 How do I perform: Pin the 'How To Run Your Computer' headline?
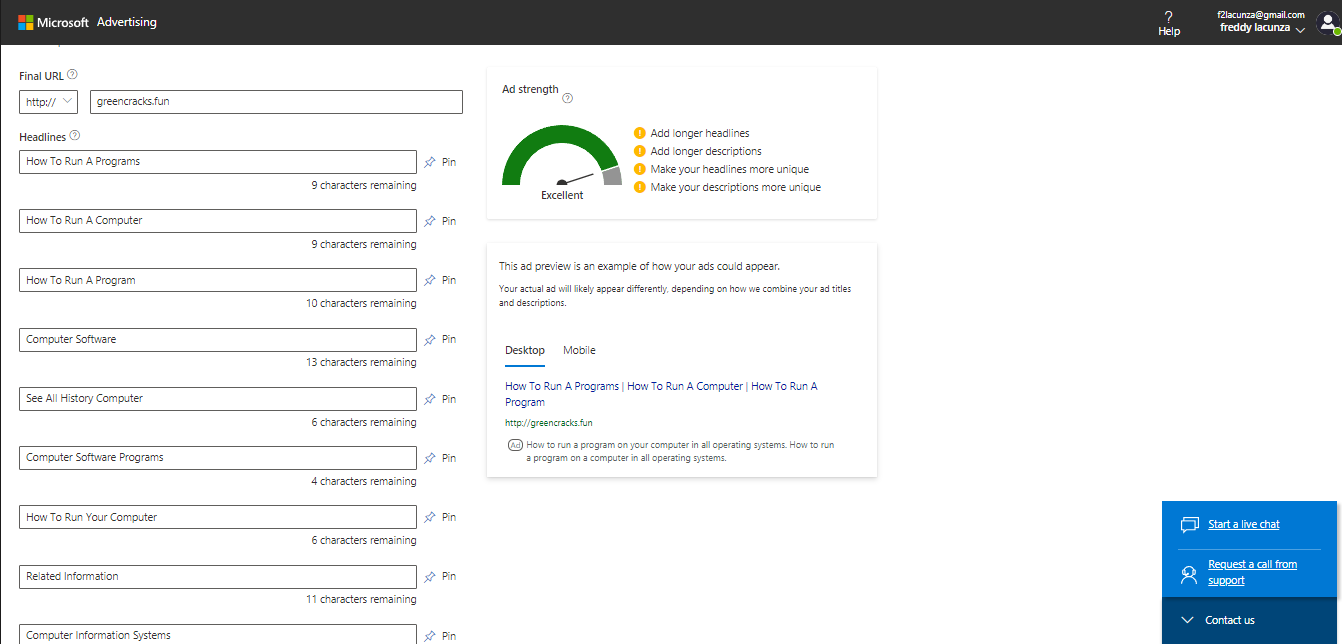(440, 517)
